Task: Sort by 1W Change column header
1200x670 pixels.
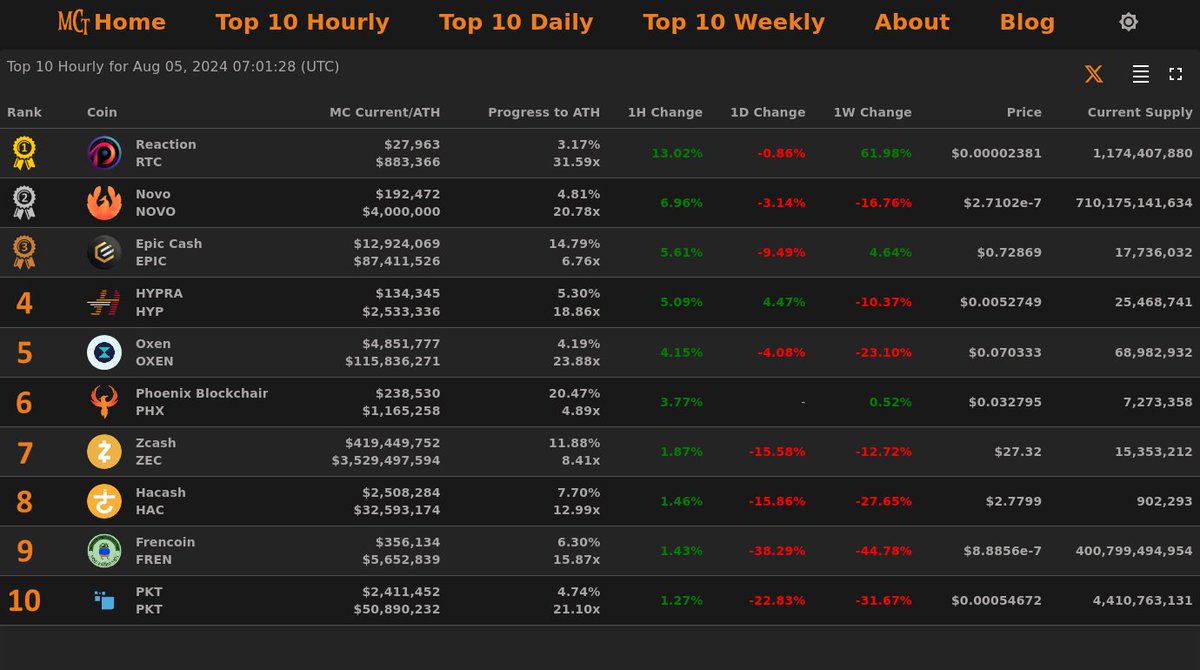Action: 873,113
